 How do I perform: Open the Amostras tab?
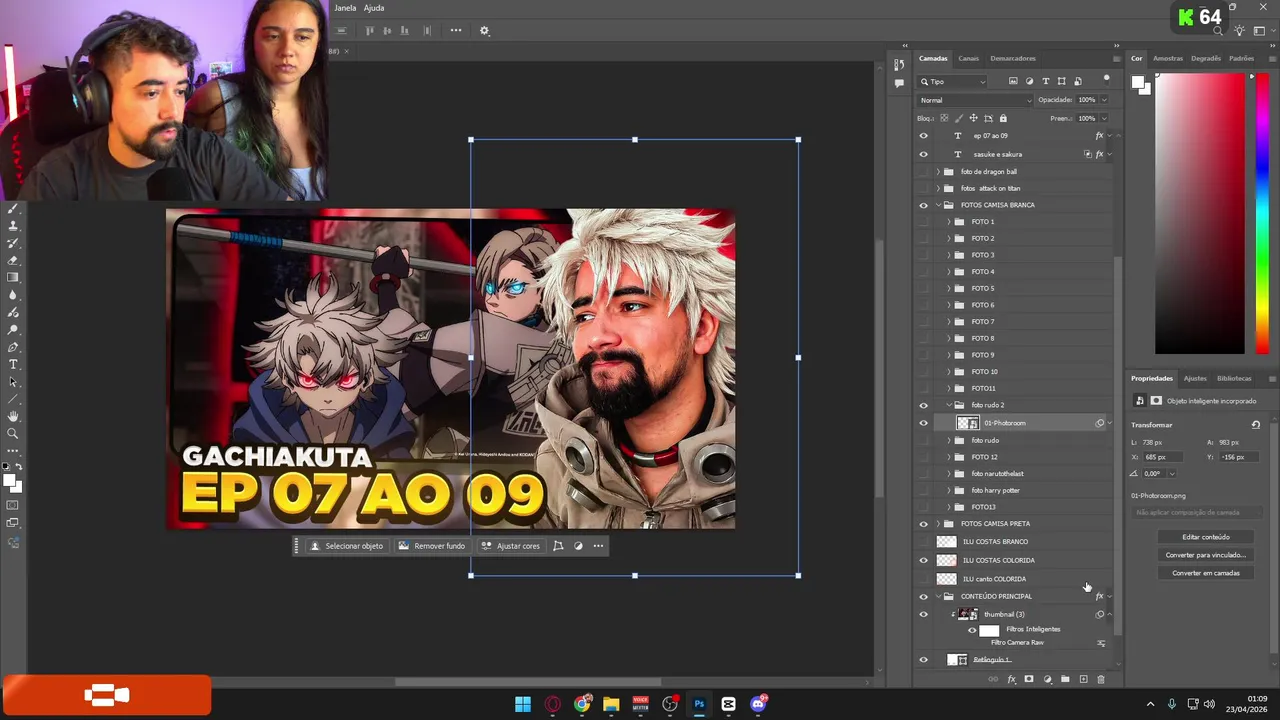click(1168, 58)
